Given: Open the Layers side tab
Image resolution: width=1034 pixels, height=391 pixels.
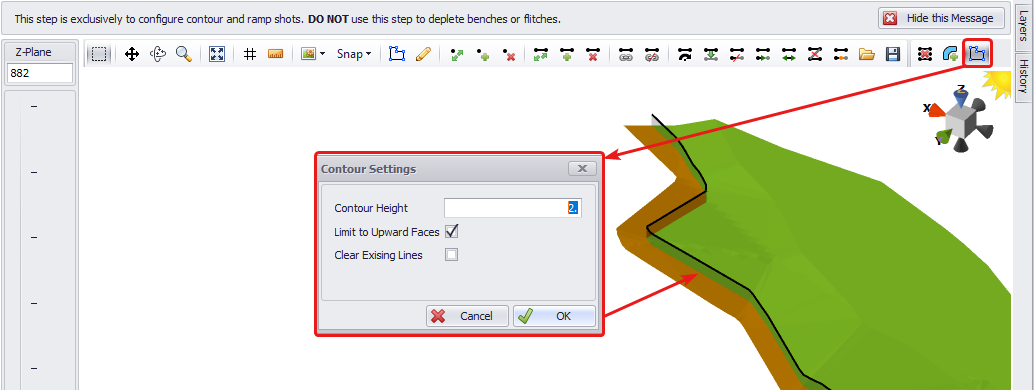Looking at the screenshot, I should pyautogui.click(x=1022, y=25).
